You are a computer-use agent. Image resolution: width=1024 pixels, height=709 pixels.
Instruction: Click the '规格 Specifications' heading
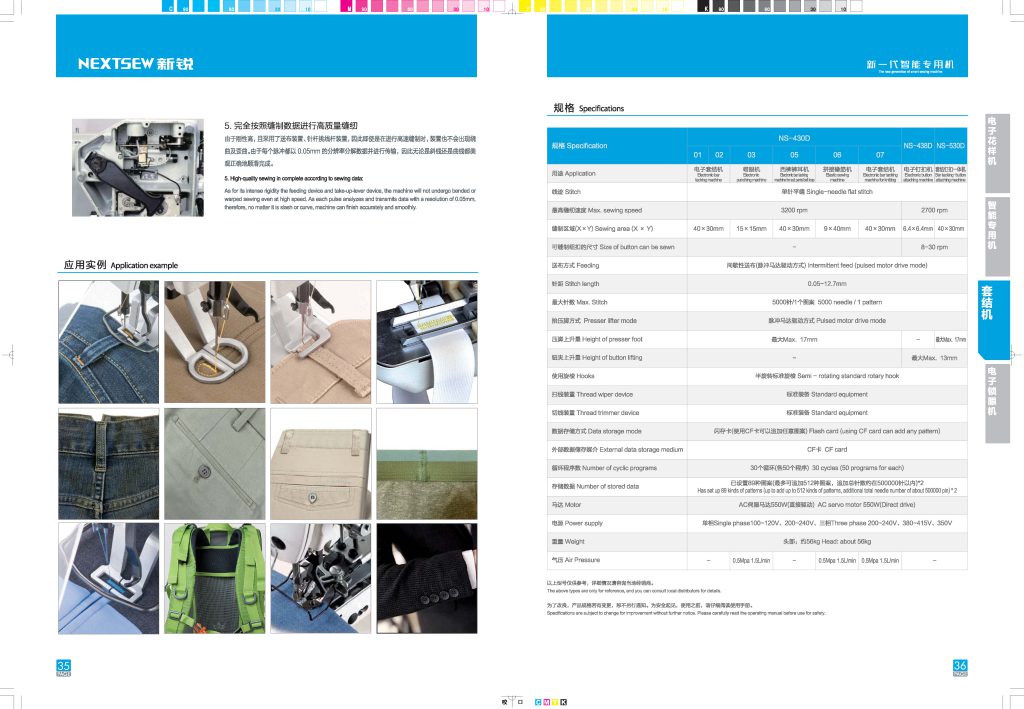pyautogui.click(x=588, y=108)
